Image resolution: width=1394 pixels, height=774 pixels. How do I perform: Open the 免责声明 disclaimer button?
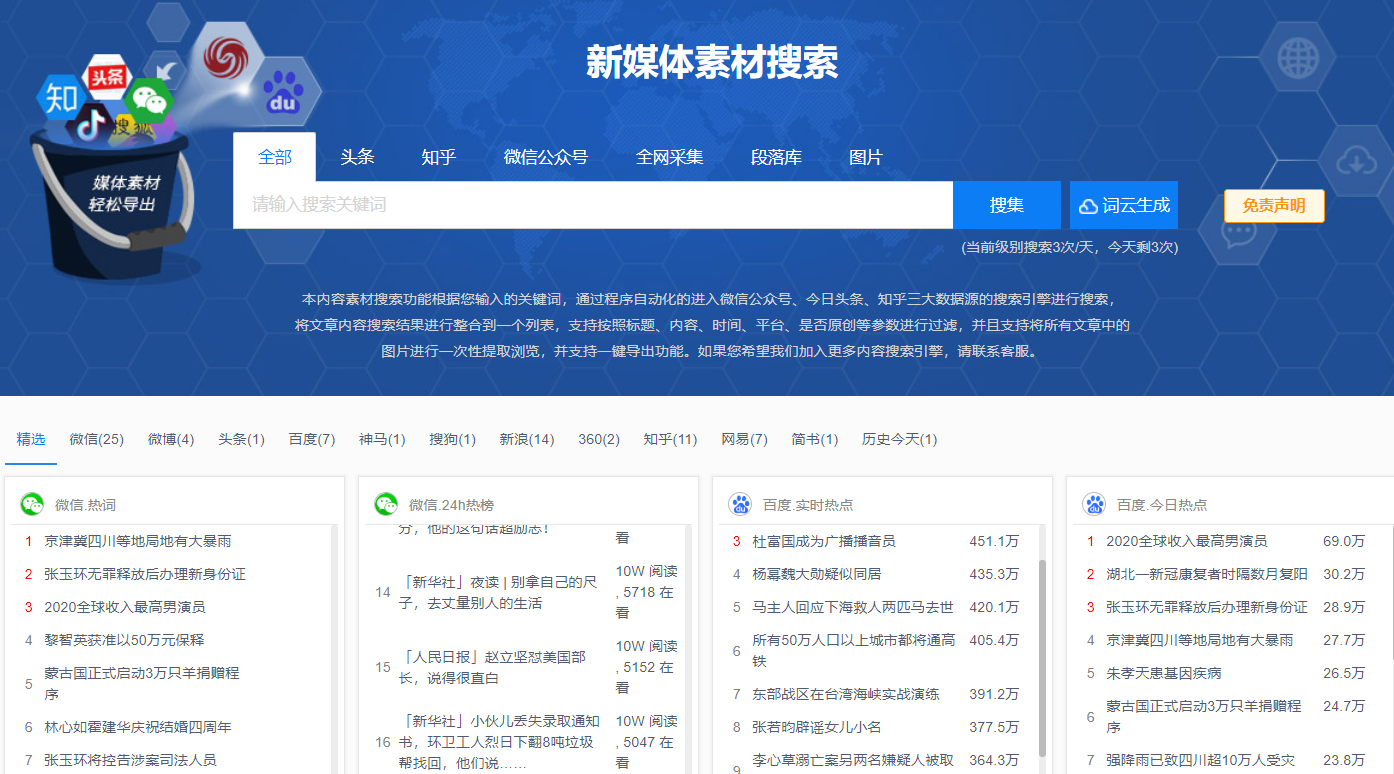tap(1274, 206)
